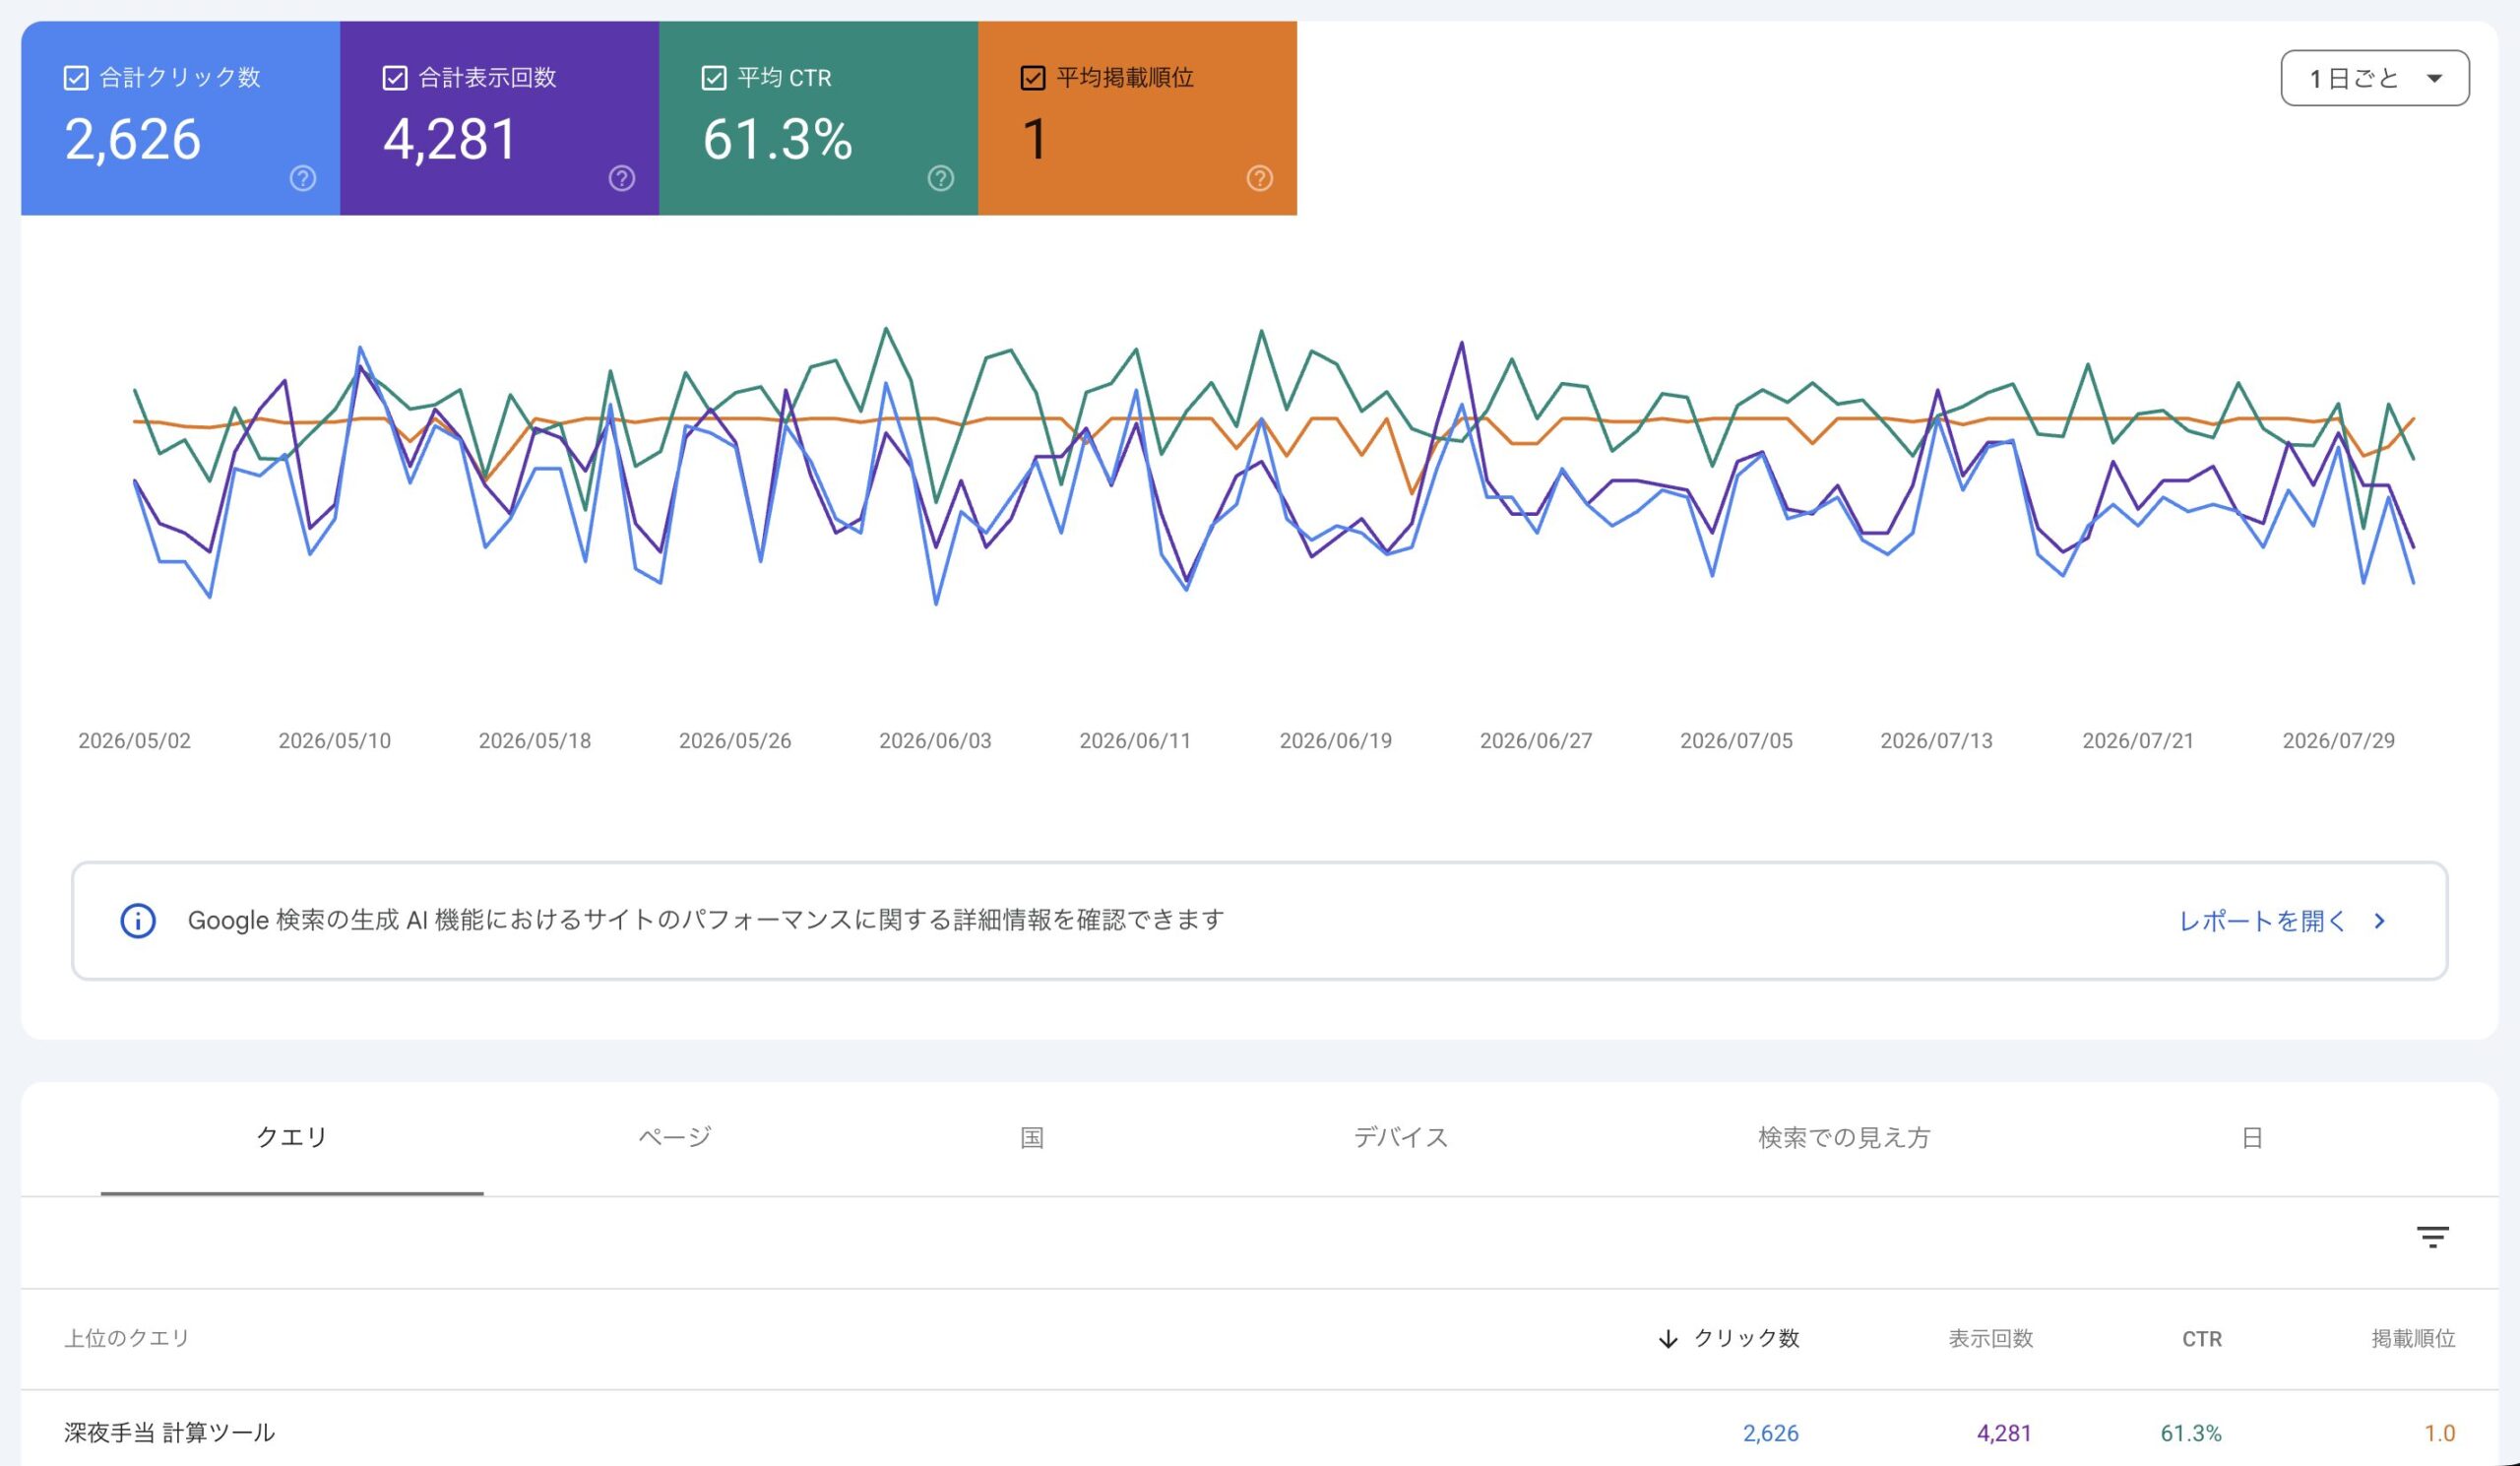The image size is (2520, 1466).
Task: Disable the 平均掲載順位 checkbox
Action: [1033, 78]
